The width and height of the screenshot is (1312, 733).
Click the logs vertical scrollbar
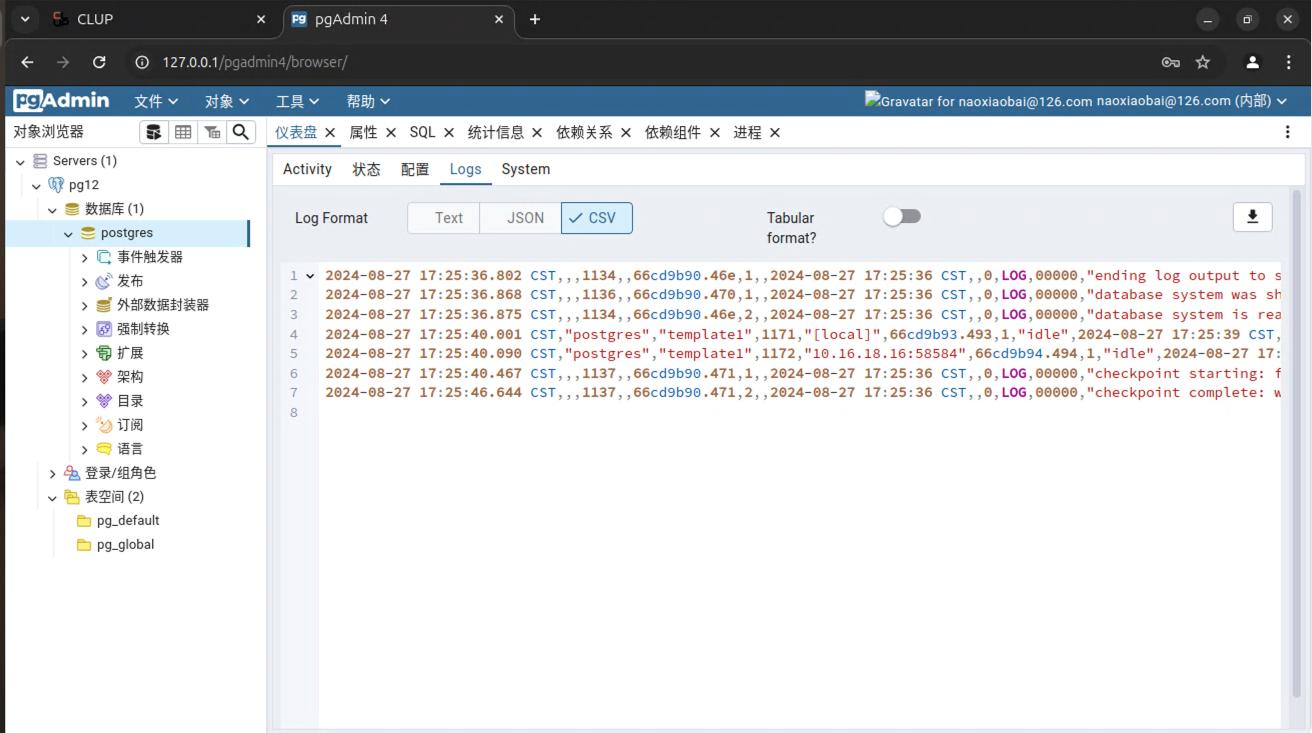[1297, 444]
